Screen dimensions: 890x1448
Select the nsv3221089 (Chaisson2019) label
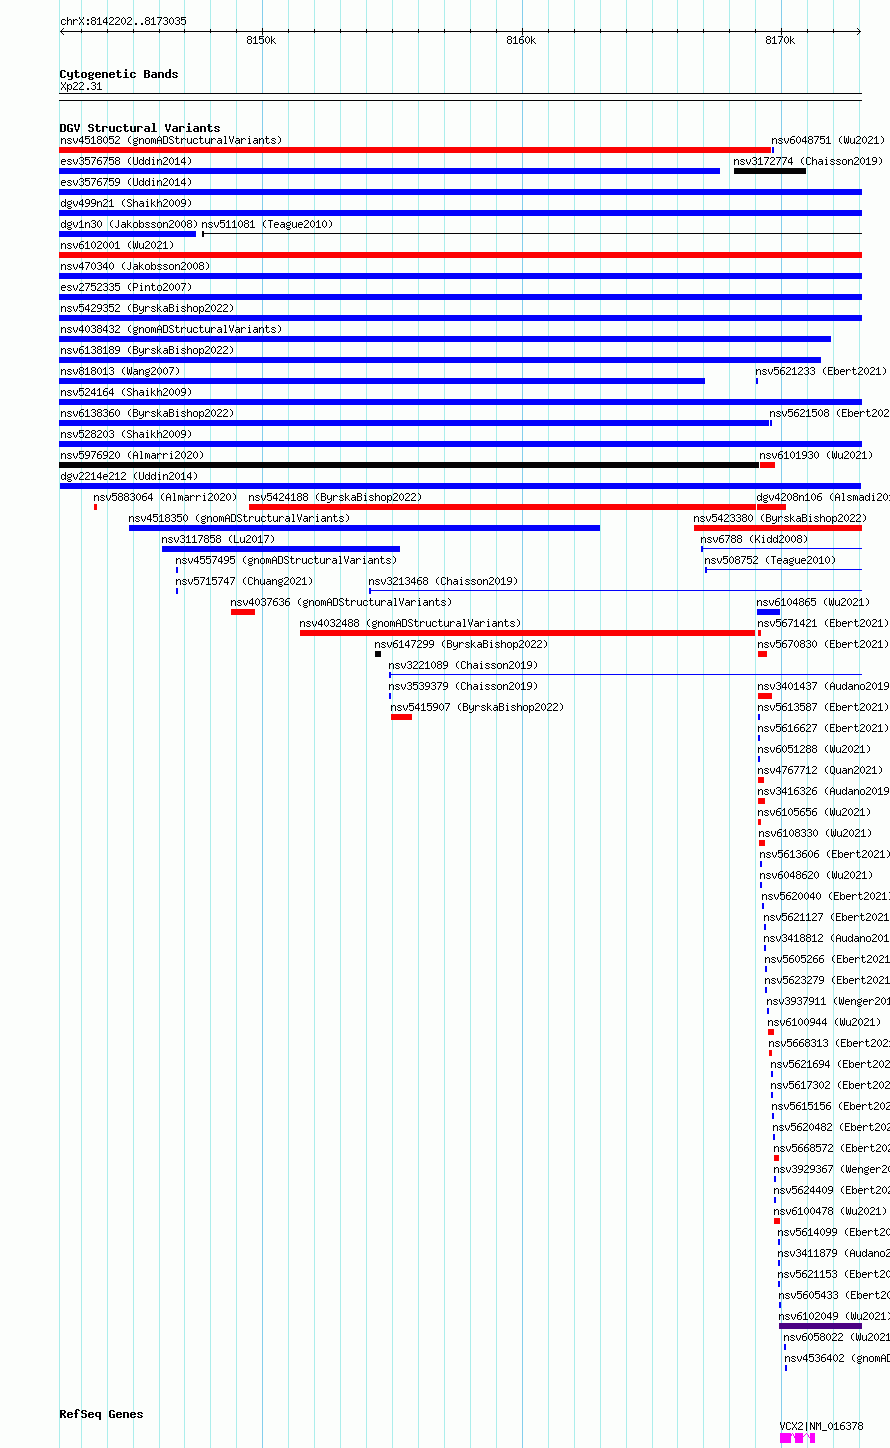coord(463,665)
